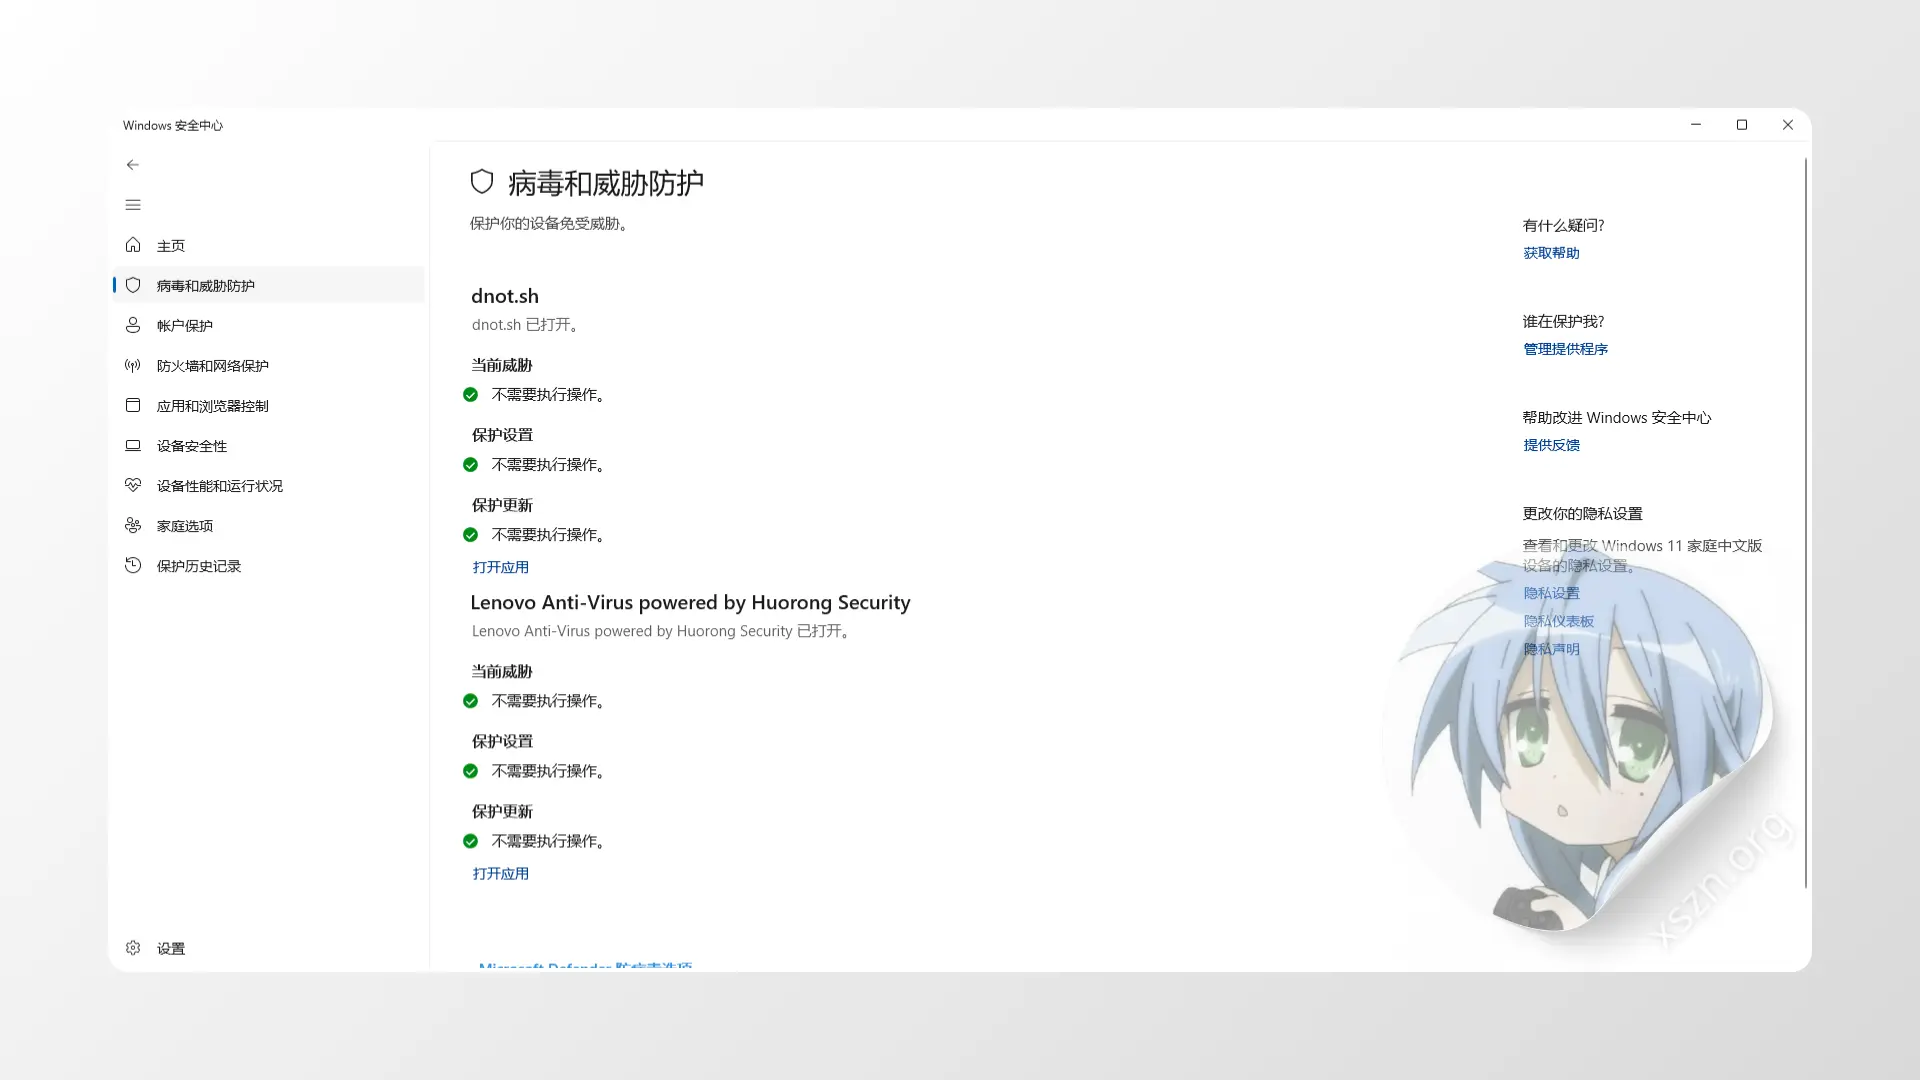Go to 帐户保护 page
This screenshot has height=1080, width=1920.
pos(269,325)
